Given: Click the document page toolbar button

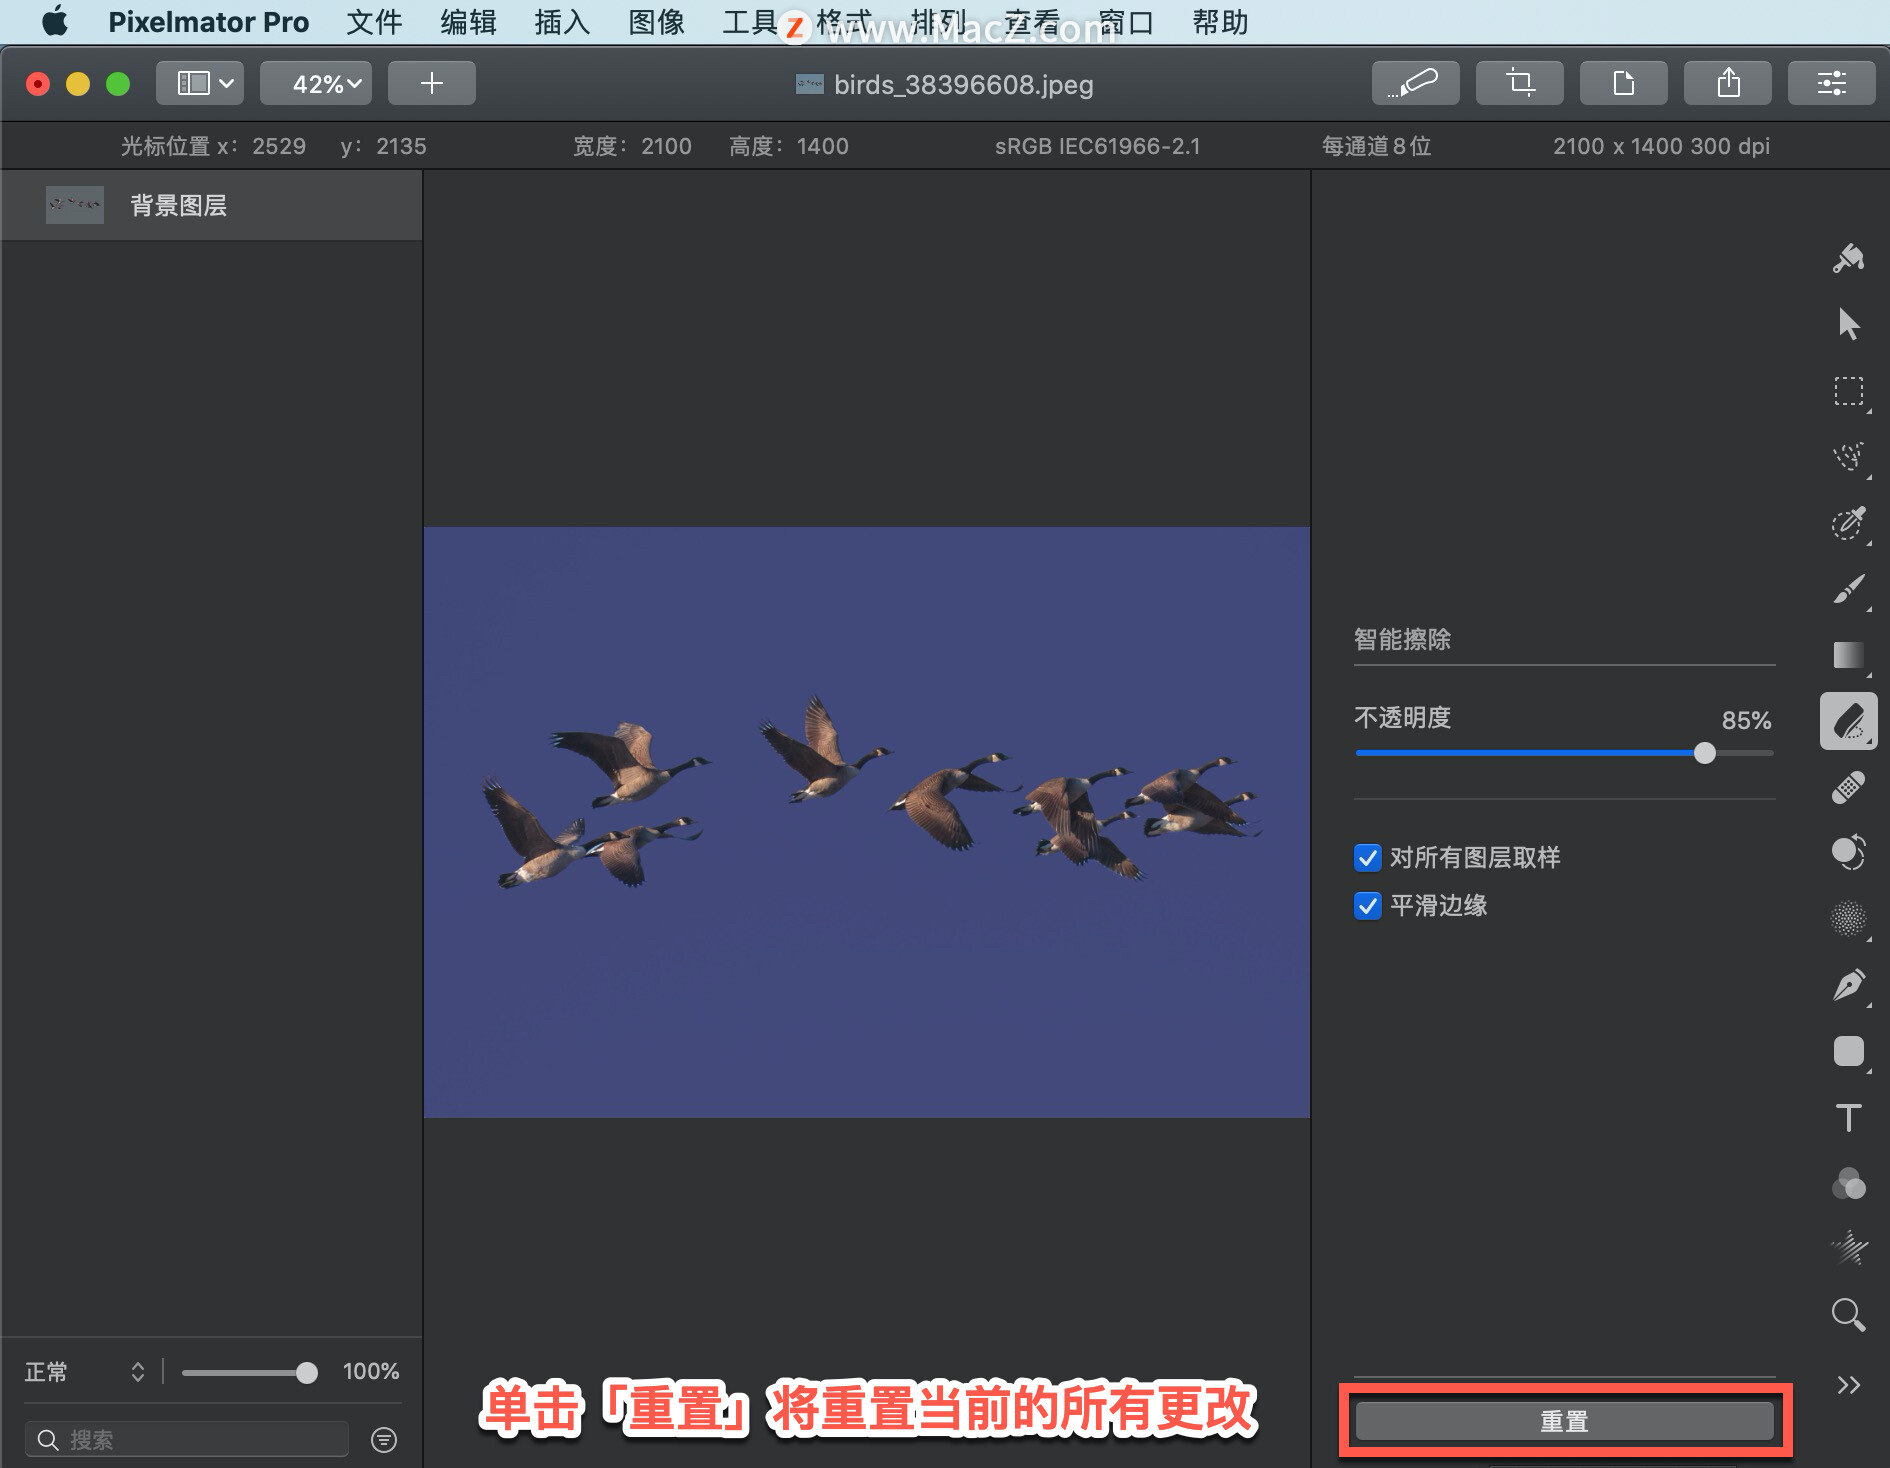Looking at the screenshot, I should [x=1623, y=83].
